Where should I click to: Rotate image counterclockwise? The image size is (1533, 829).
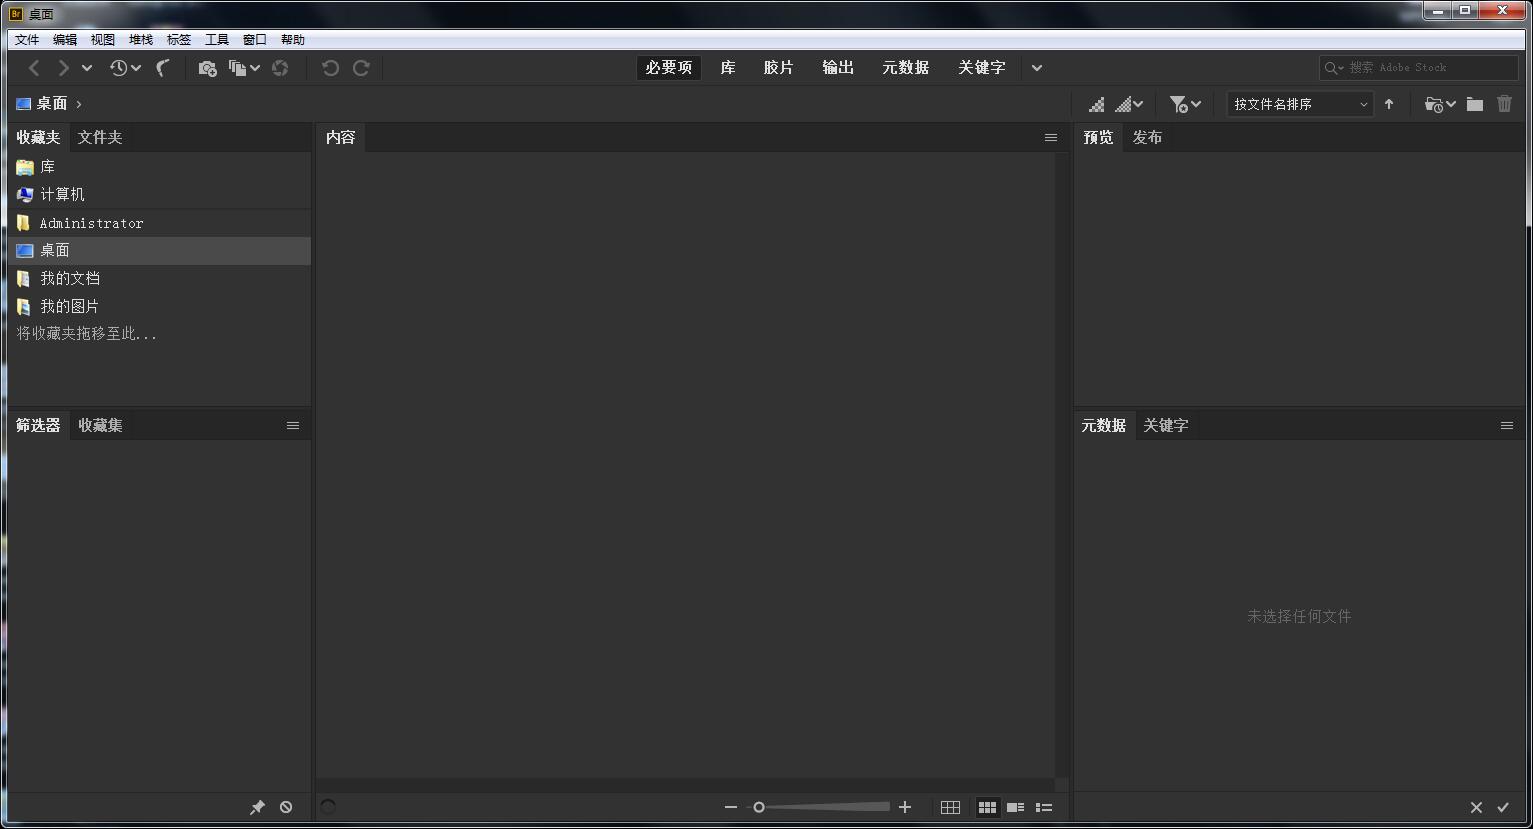(329, 67)
